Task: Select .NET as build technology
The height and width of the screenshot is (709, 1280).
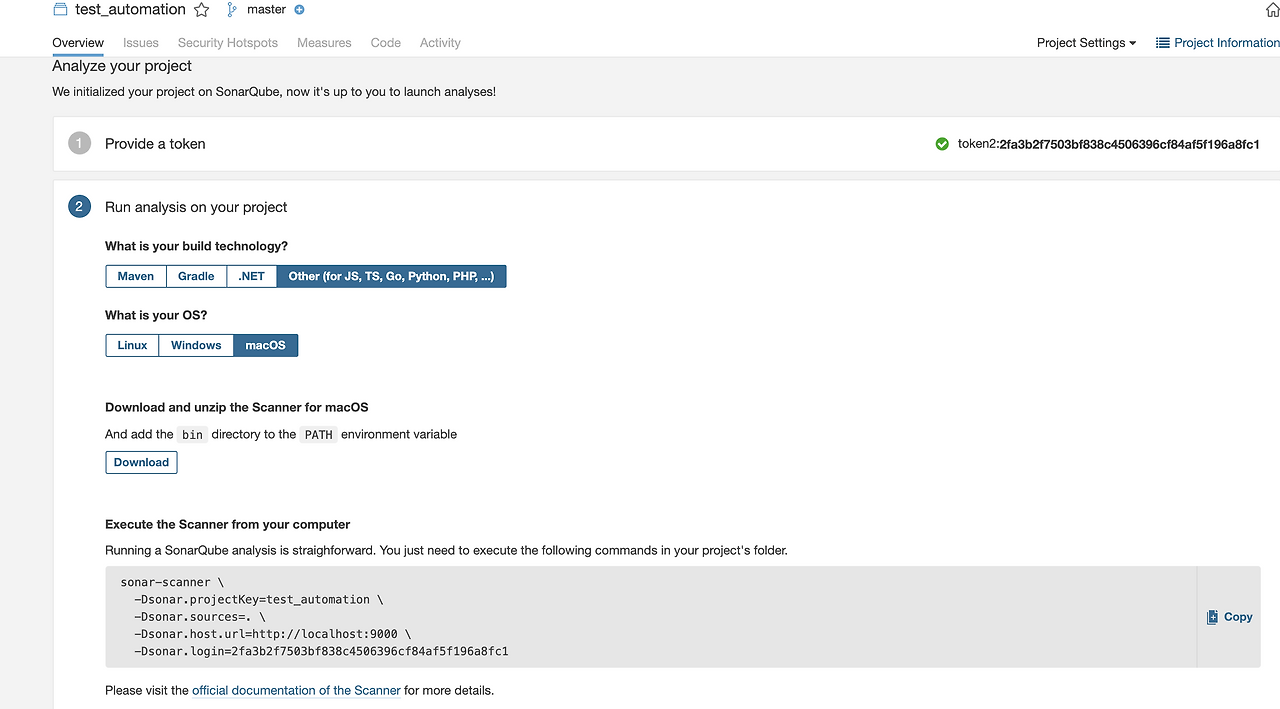Action: (252, 276)
